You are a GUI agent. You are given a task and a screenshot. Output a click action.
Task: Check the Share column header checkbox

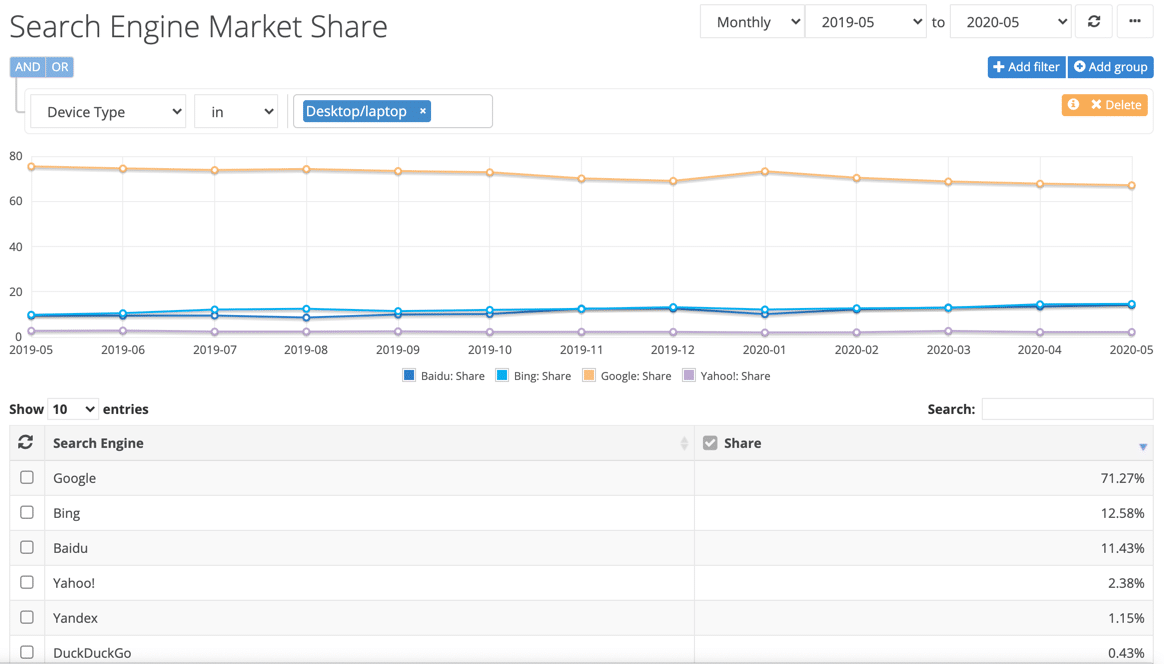[709, 442]
